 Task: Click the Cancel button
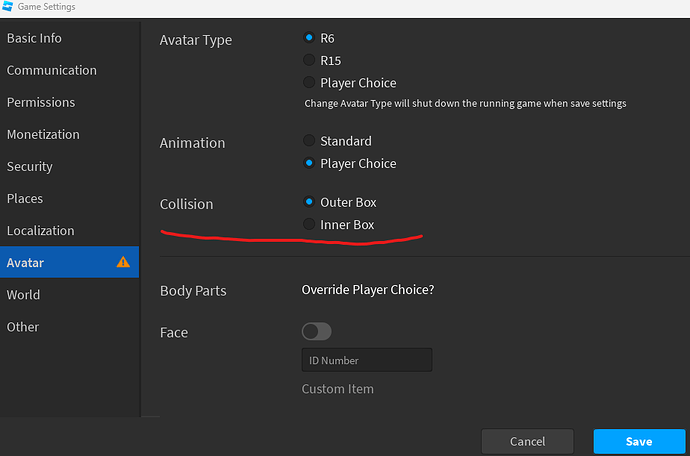pyautogui.click(x=527, y=441)
